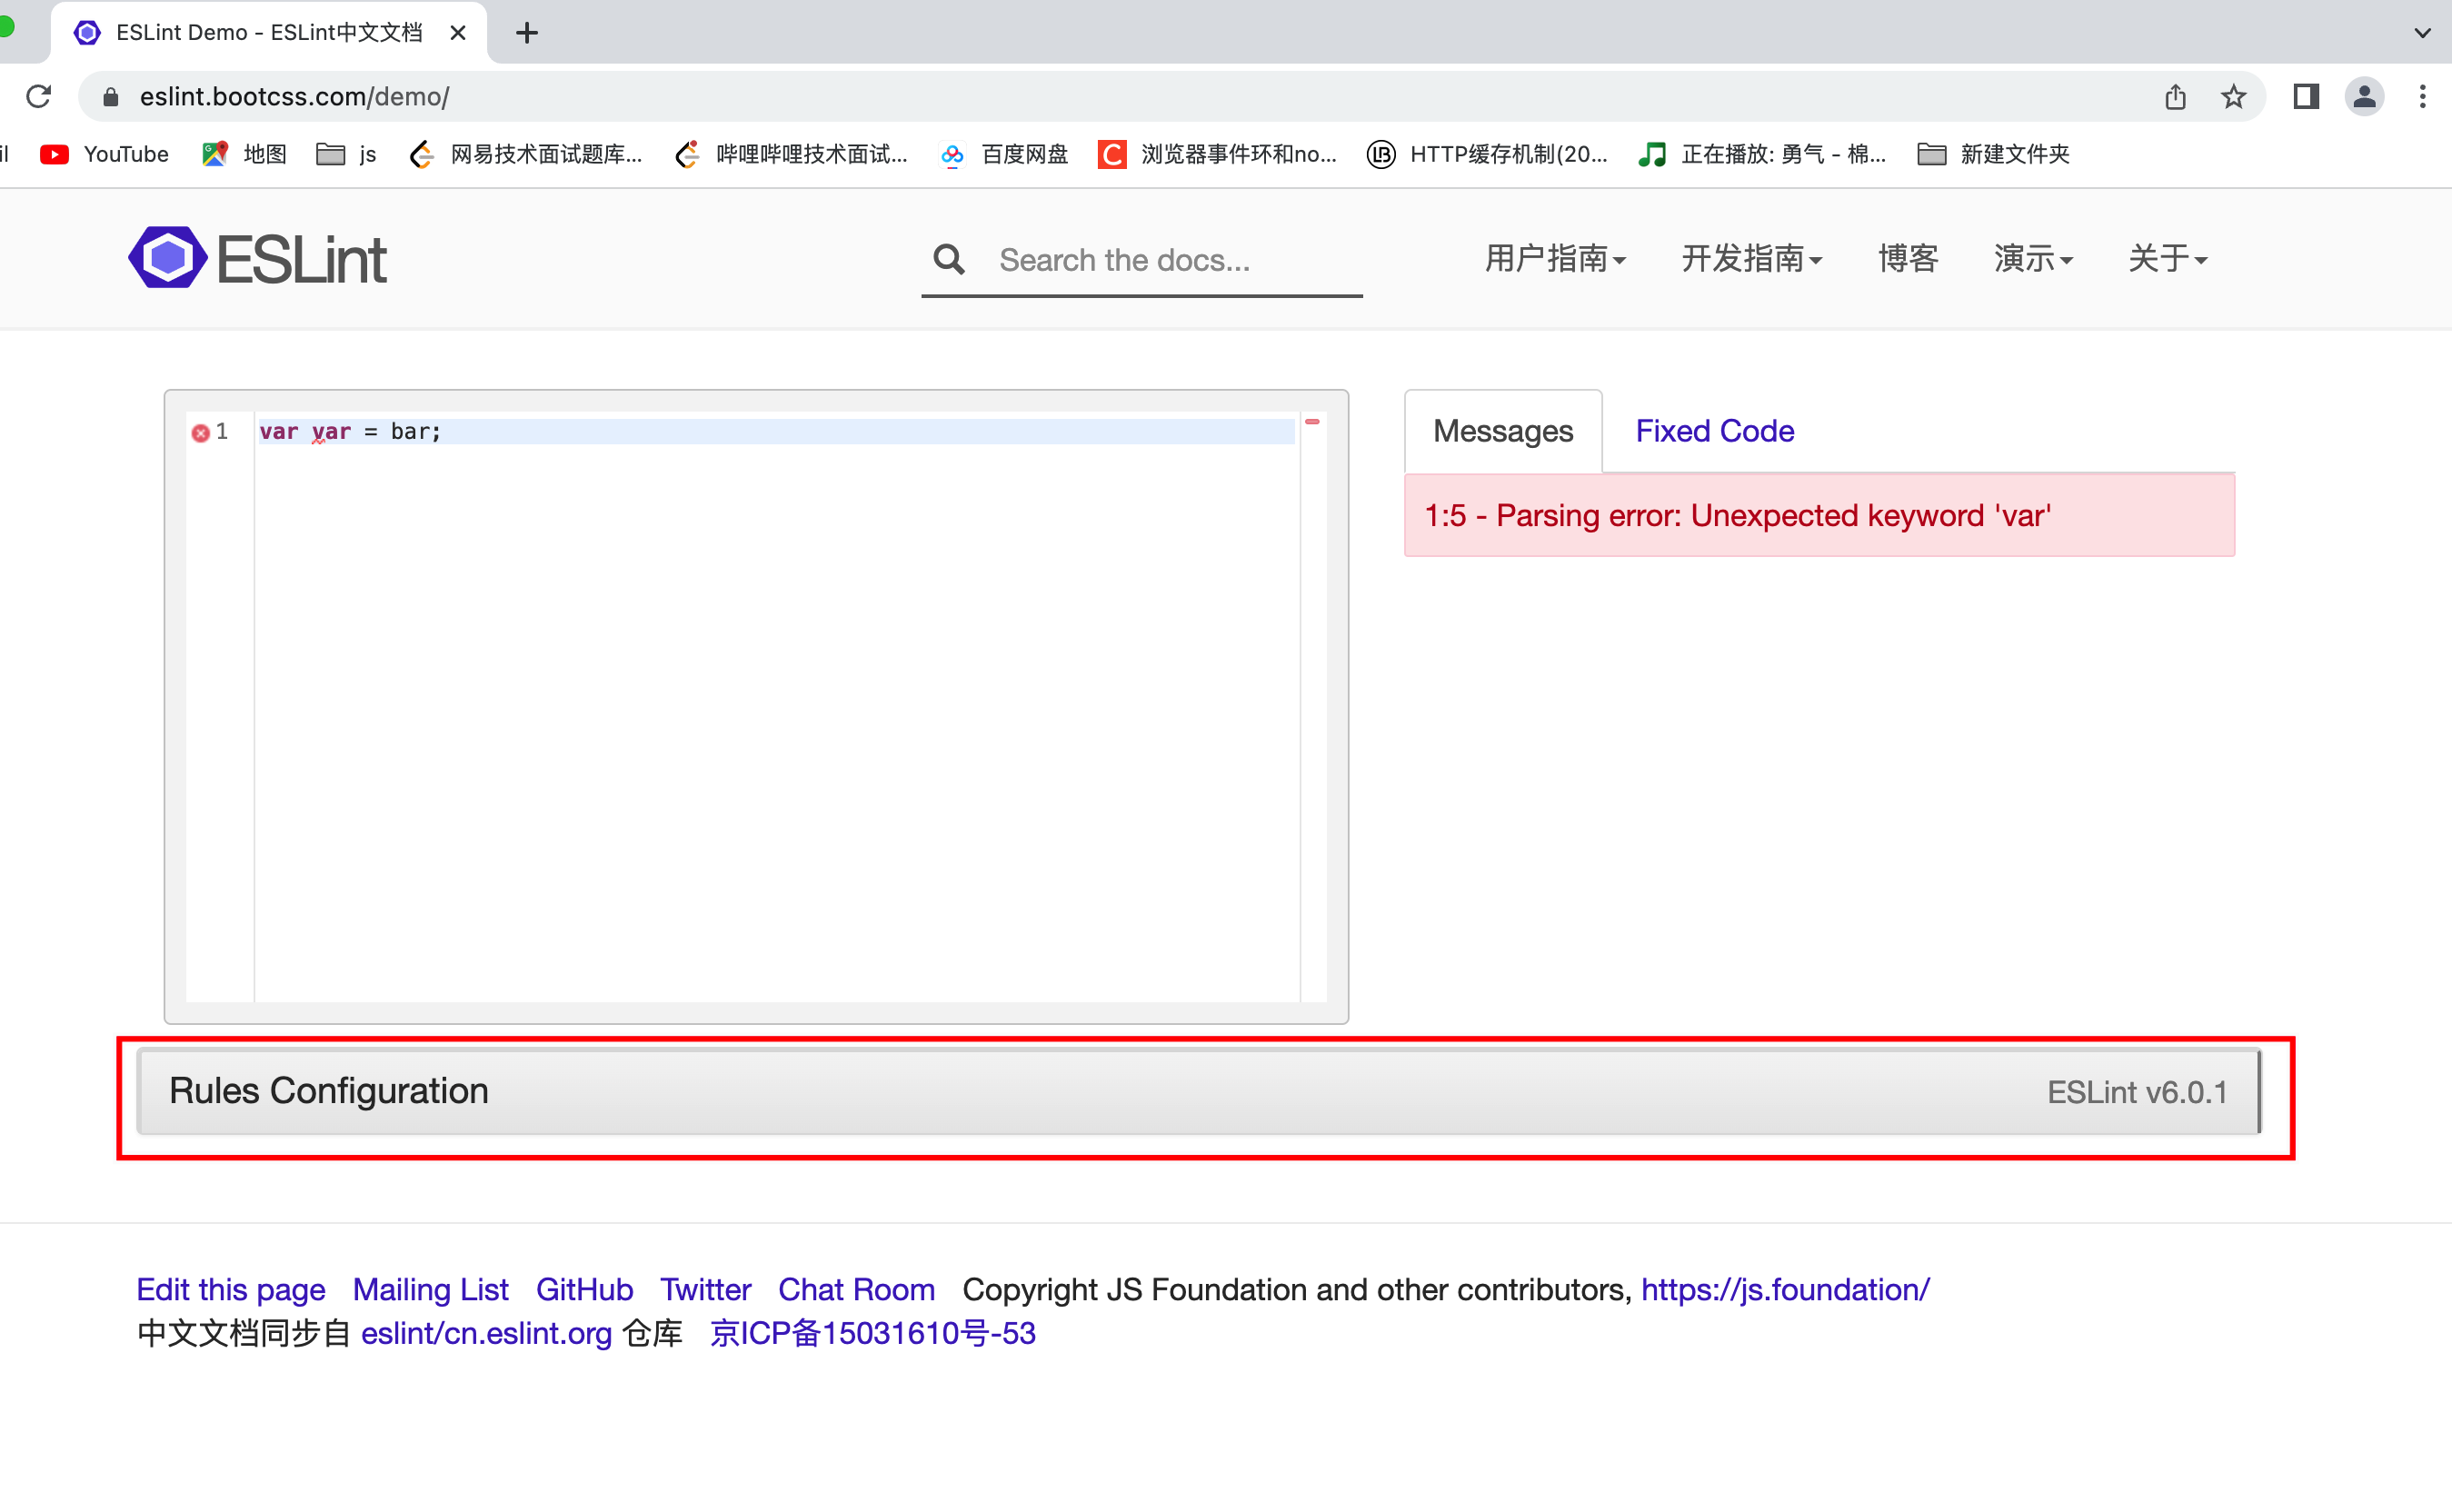Open the GitHub footer link

(x=584, y=1290)
